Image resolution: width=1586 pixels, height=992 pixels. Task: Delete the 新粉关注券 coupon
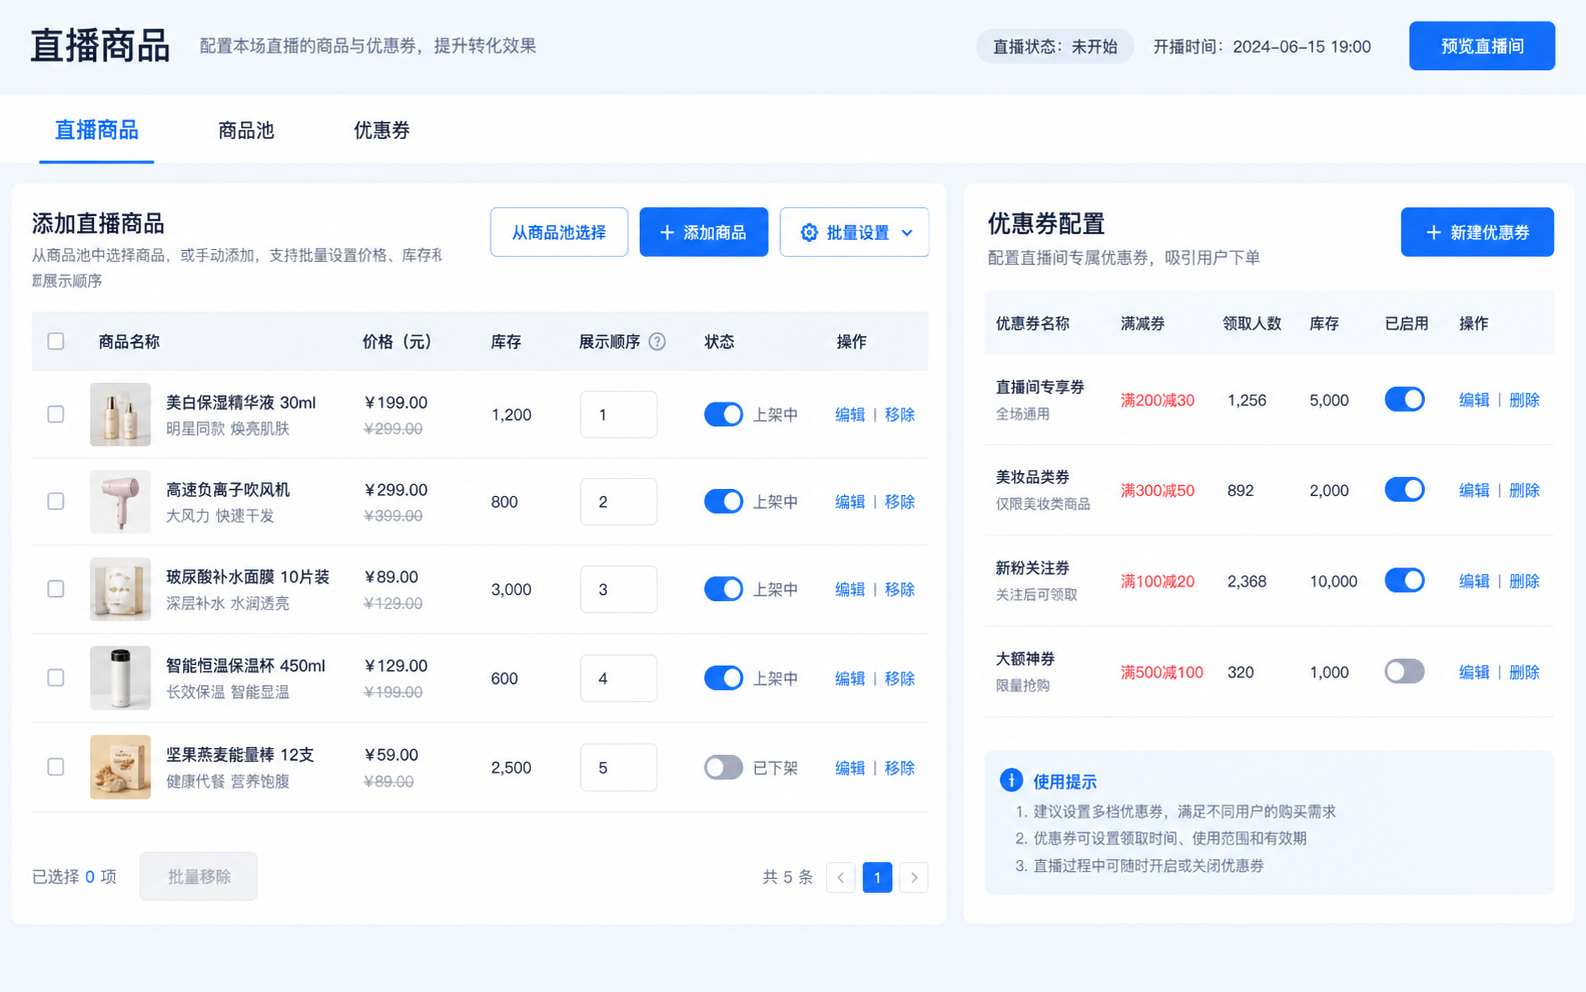(1524, 581)
